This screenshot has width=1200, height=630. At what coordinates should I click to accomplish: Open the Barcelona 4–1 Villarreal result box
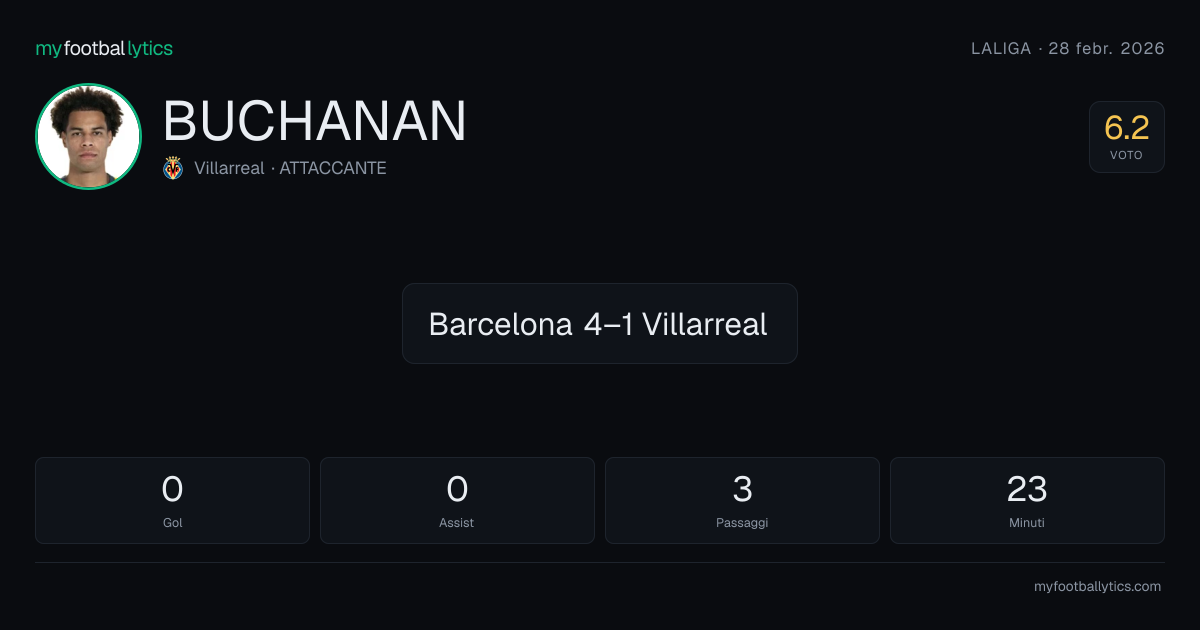click(599, 323)
